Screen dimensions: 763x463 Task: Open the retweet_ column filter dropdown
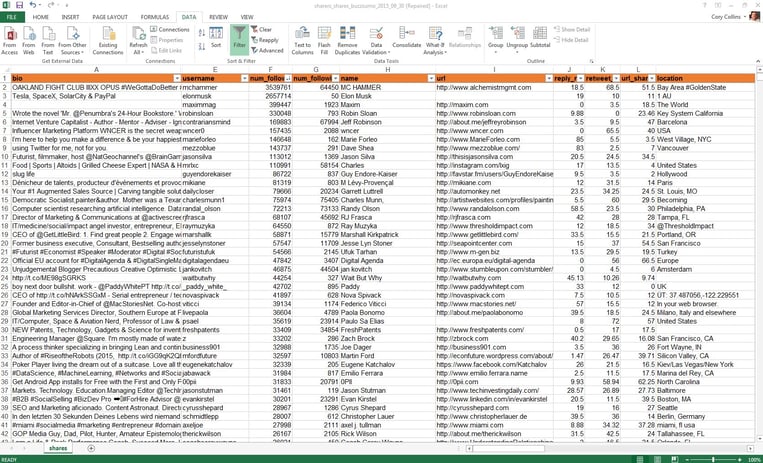pyautogui.click(x=617, y=79)
